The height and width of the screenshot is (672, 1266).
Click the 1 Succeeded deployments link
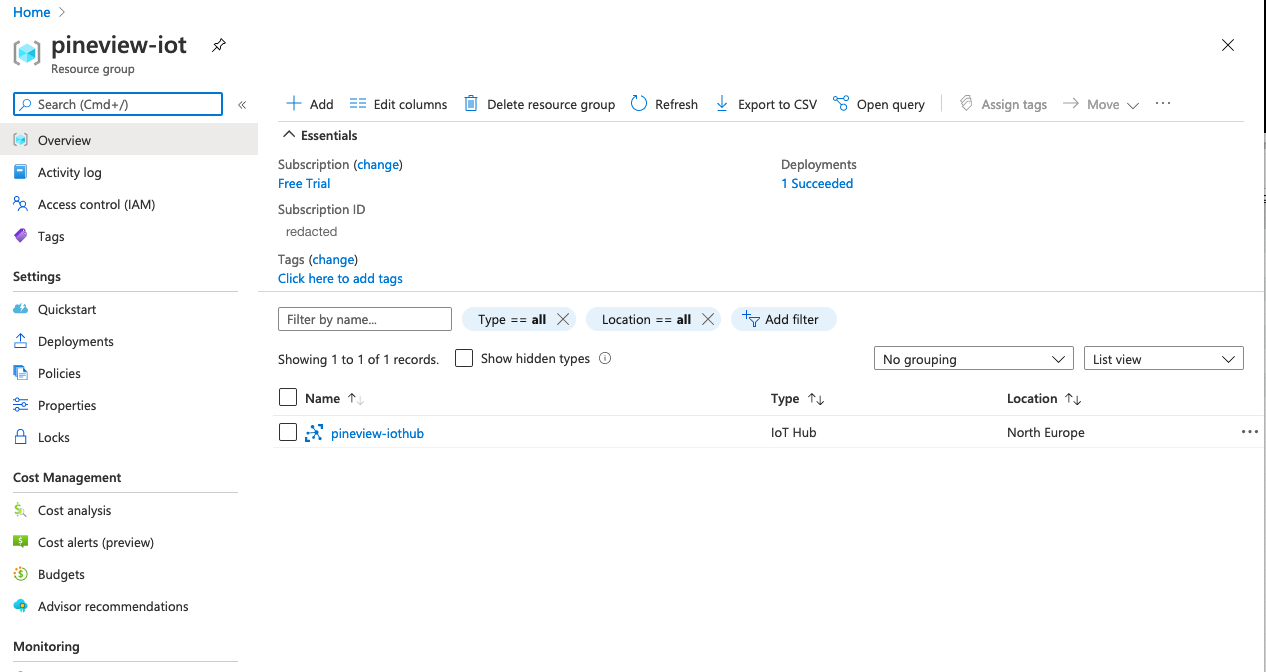point(817,183)
